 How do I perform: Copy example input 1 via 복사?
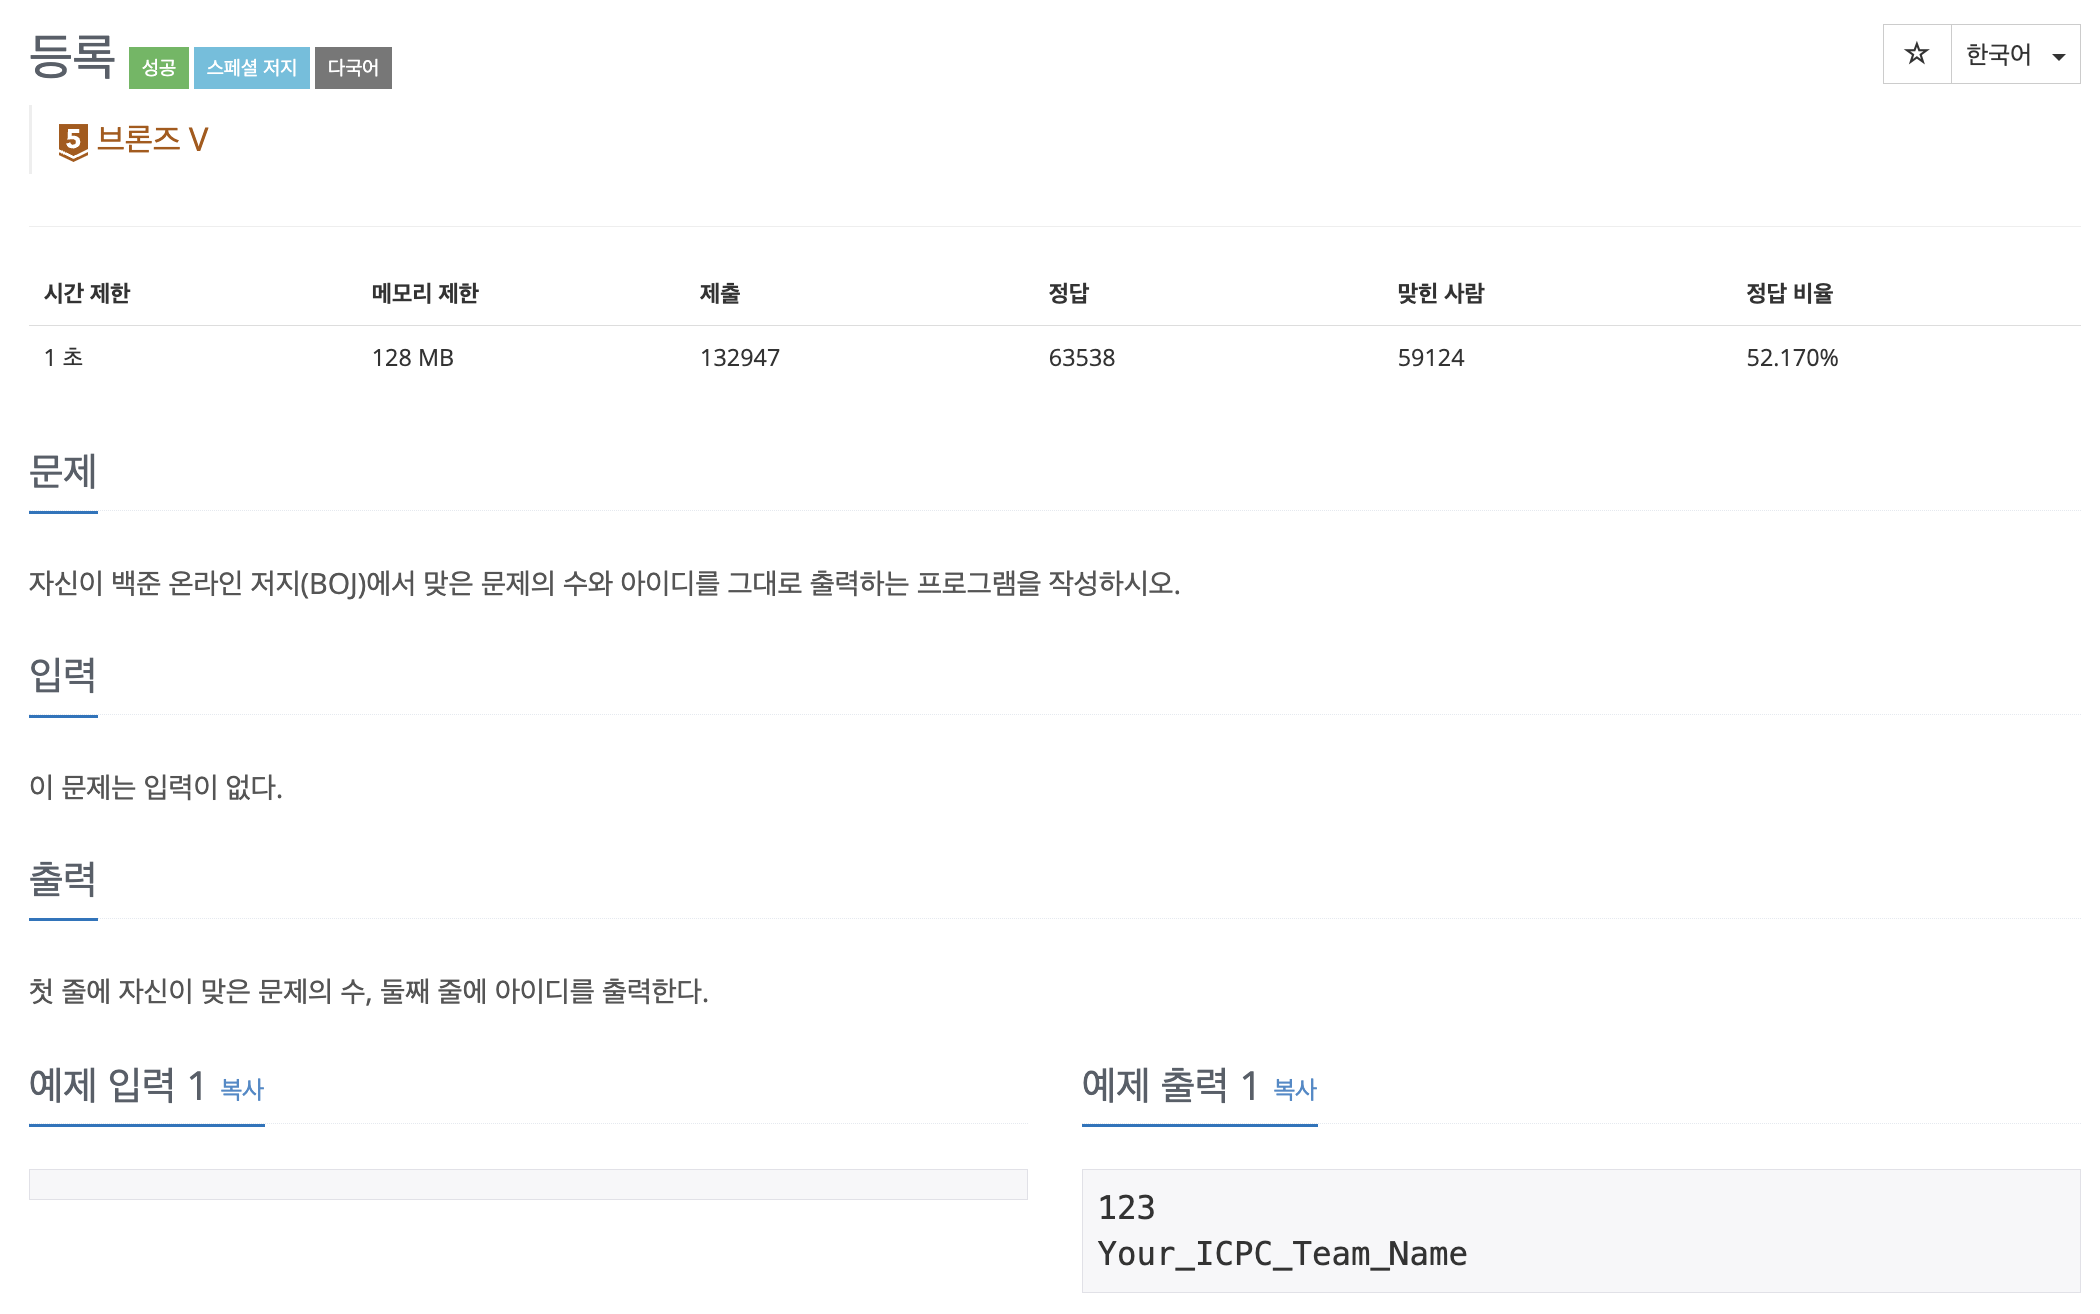pos(242,1089)
